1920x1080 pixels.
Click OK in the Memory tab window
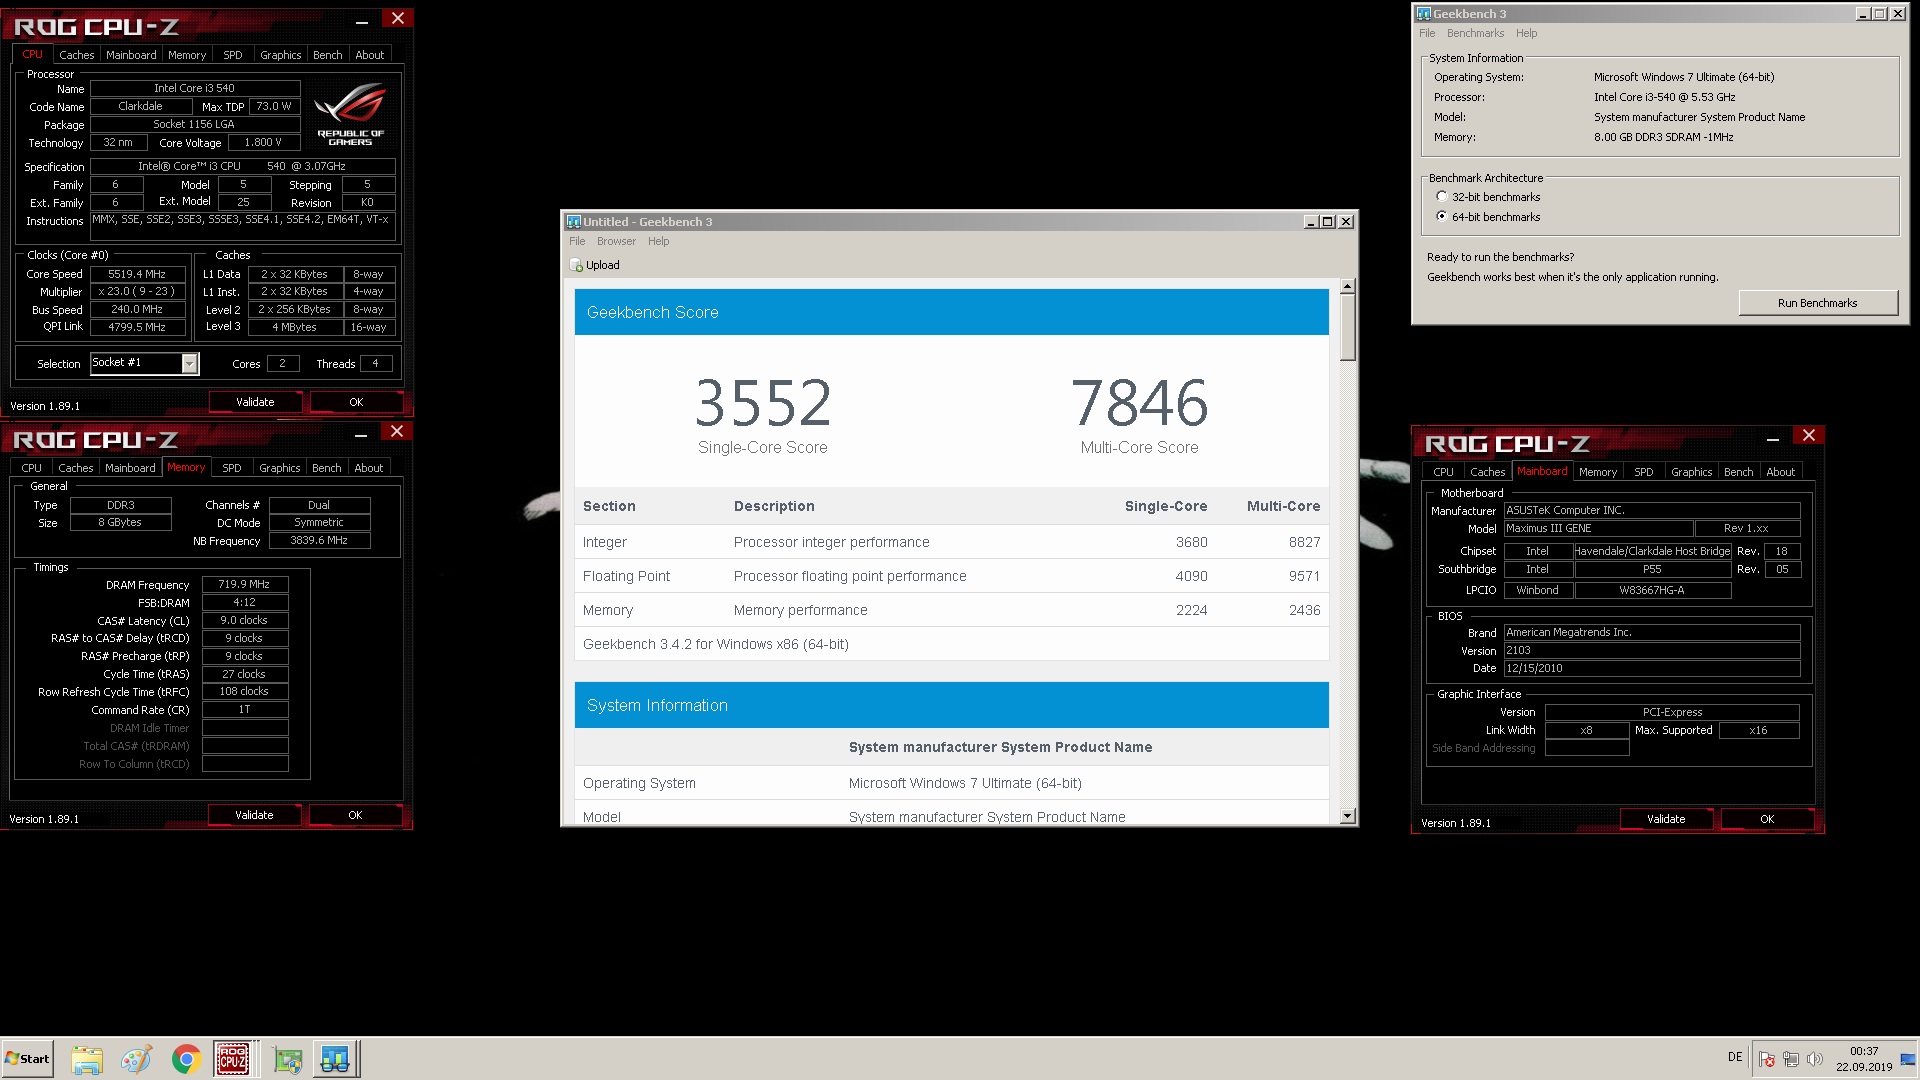click(x=355, y=815)
